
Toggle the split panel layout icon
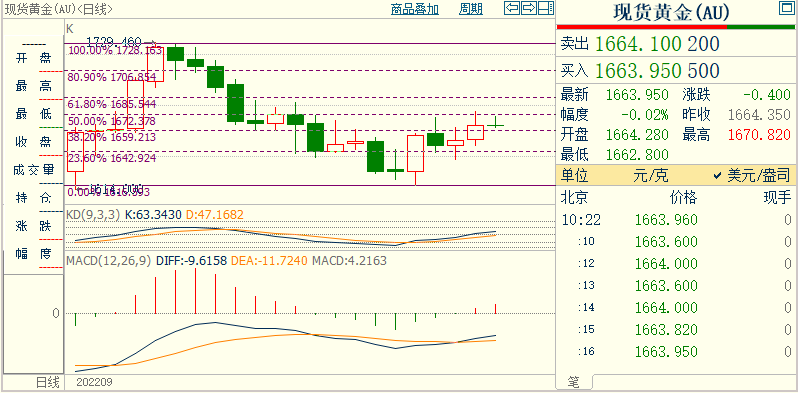click(546, 8)
